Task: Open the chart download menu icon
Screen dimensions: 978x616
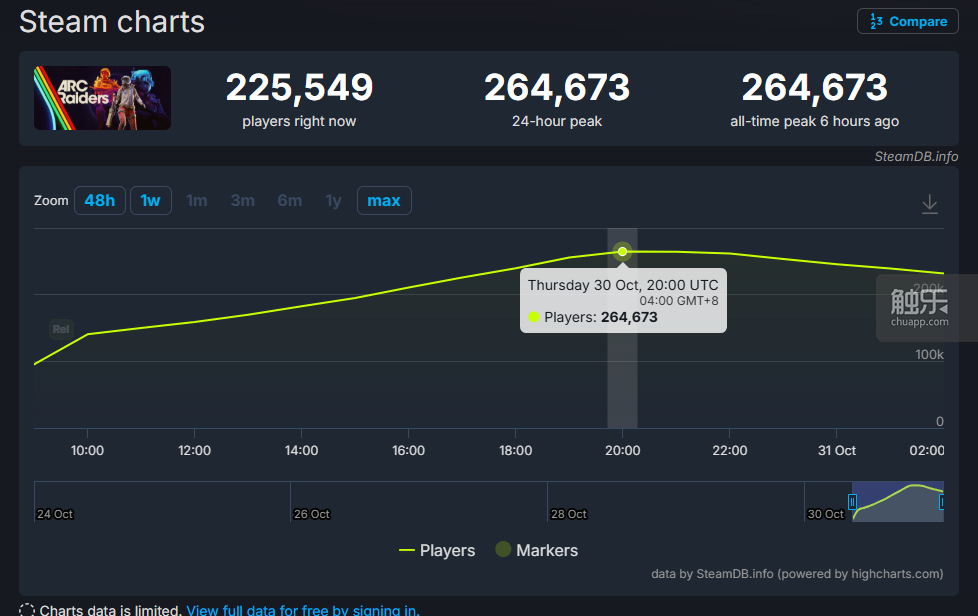Action: point(929,204)
